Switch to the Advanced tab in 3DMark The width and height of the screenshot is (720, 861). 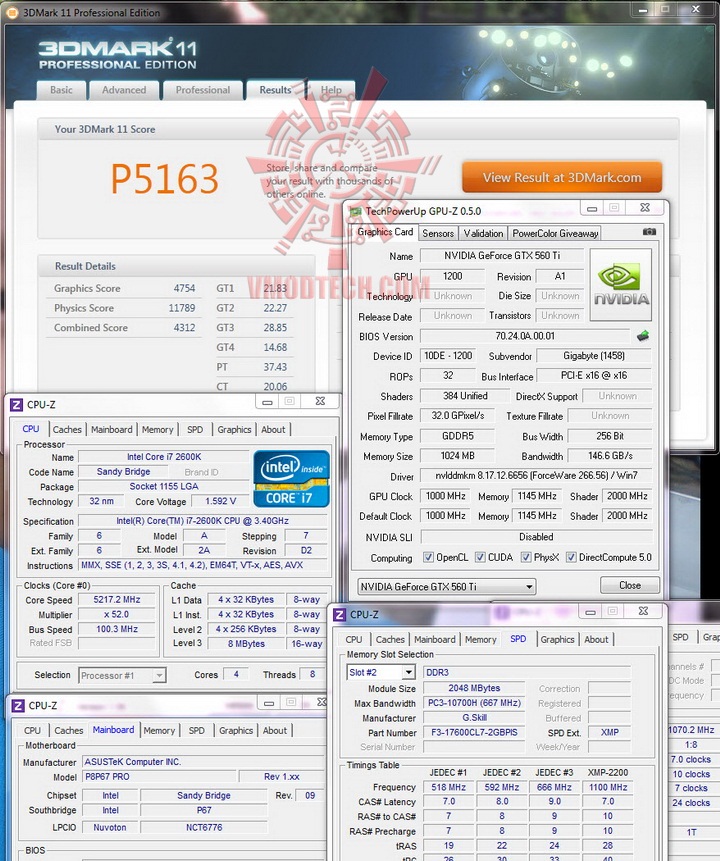124,90
